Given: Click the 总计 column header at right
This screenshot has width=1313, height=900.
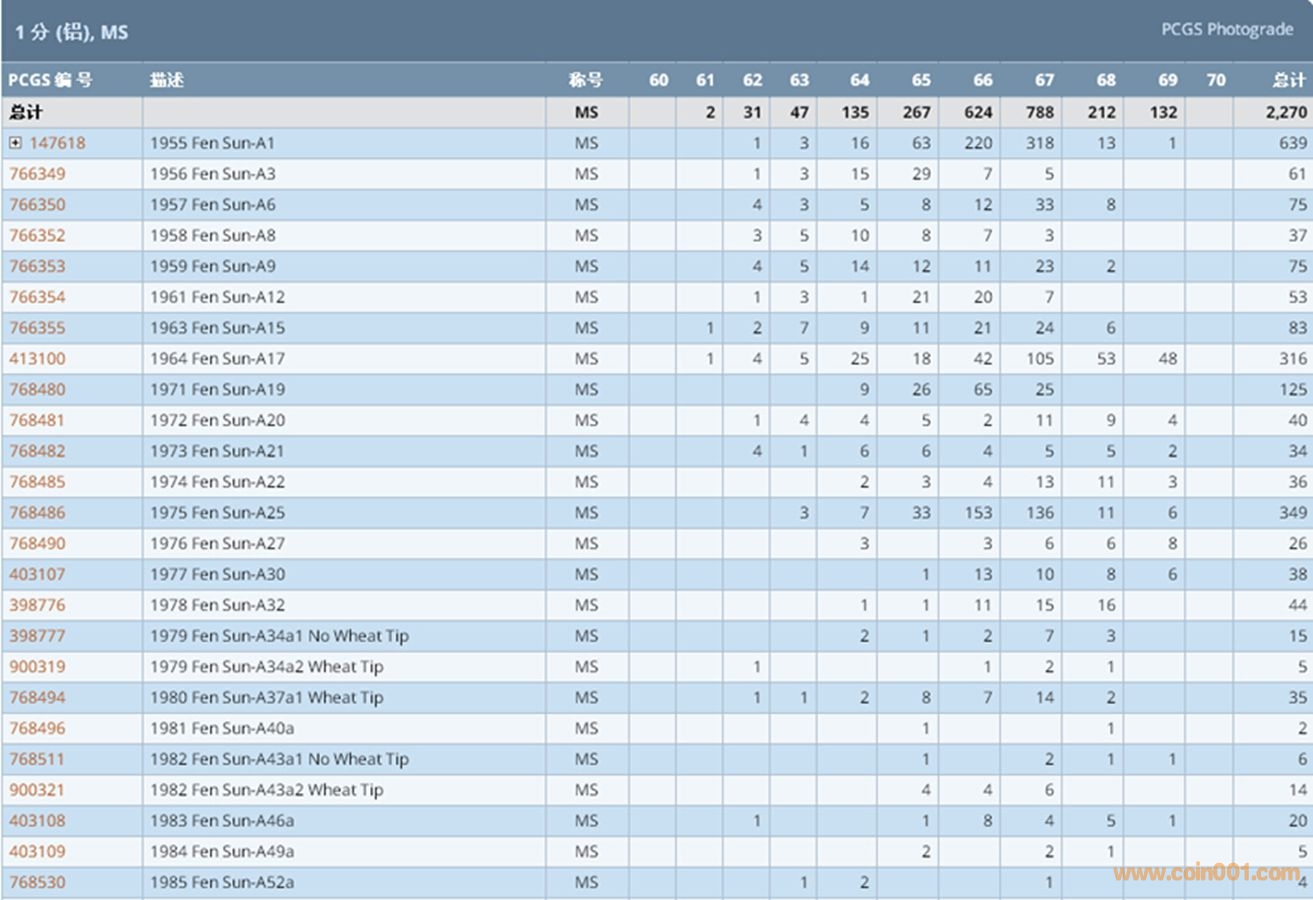Looking at the screenshot, I should pos(1290,80).
